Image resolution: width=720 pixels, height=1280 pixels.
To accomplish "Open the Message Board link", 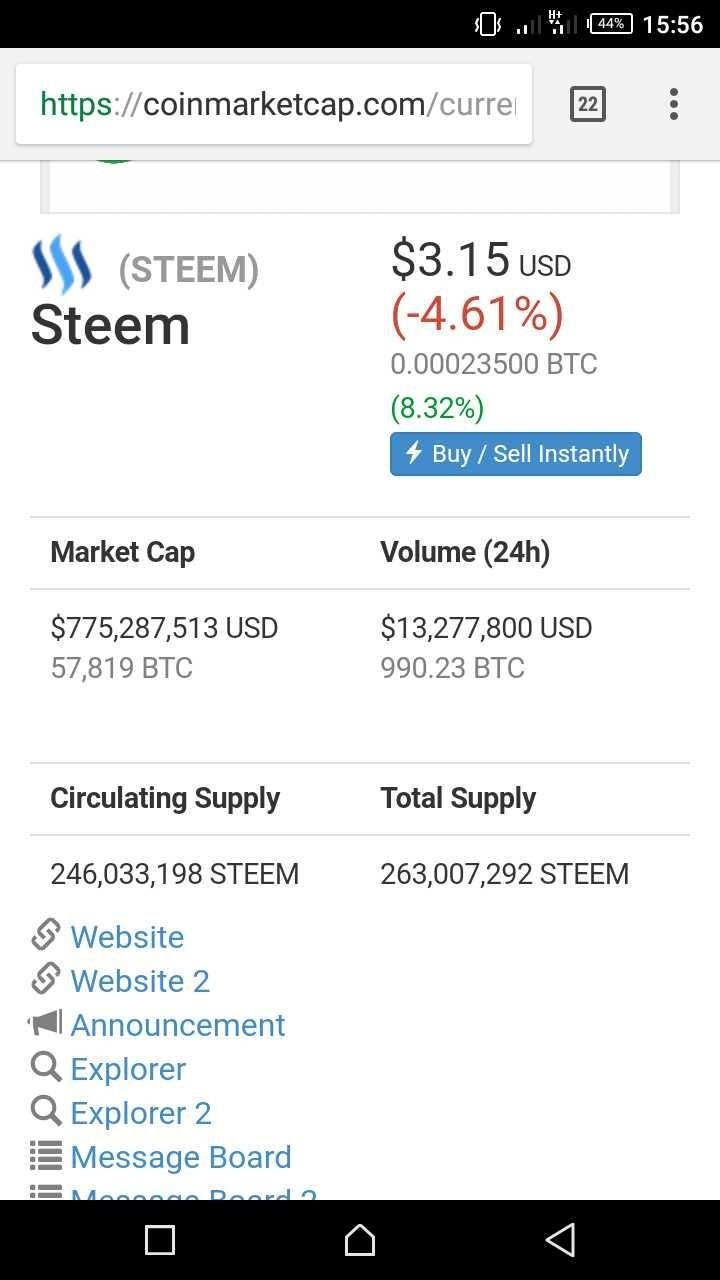I will pyautogui.click(x=181, y=1157).
